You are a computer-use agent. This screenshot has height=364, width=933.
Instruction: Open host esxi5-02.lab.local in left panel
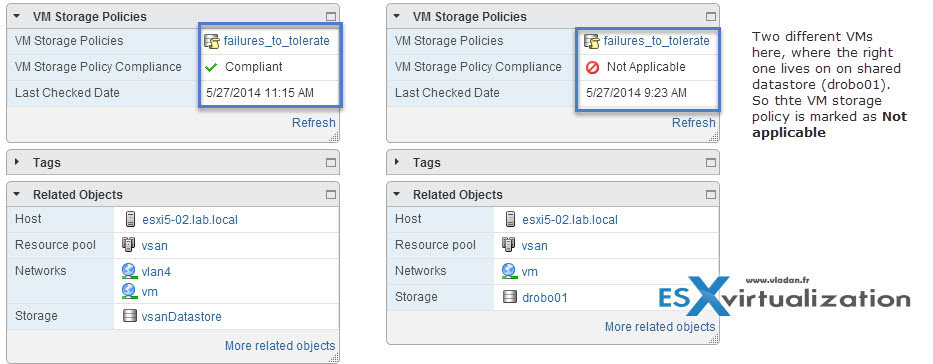point(190,219)
